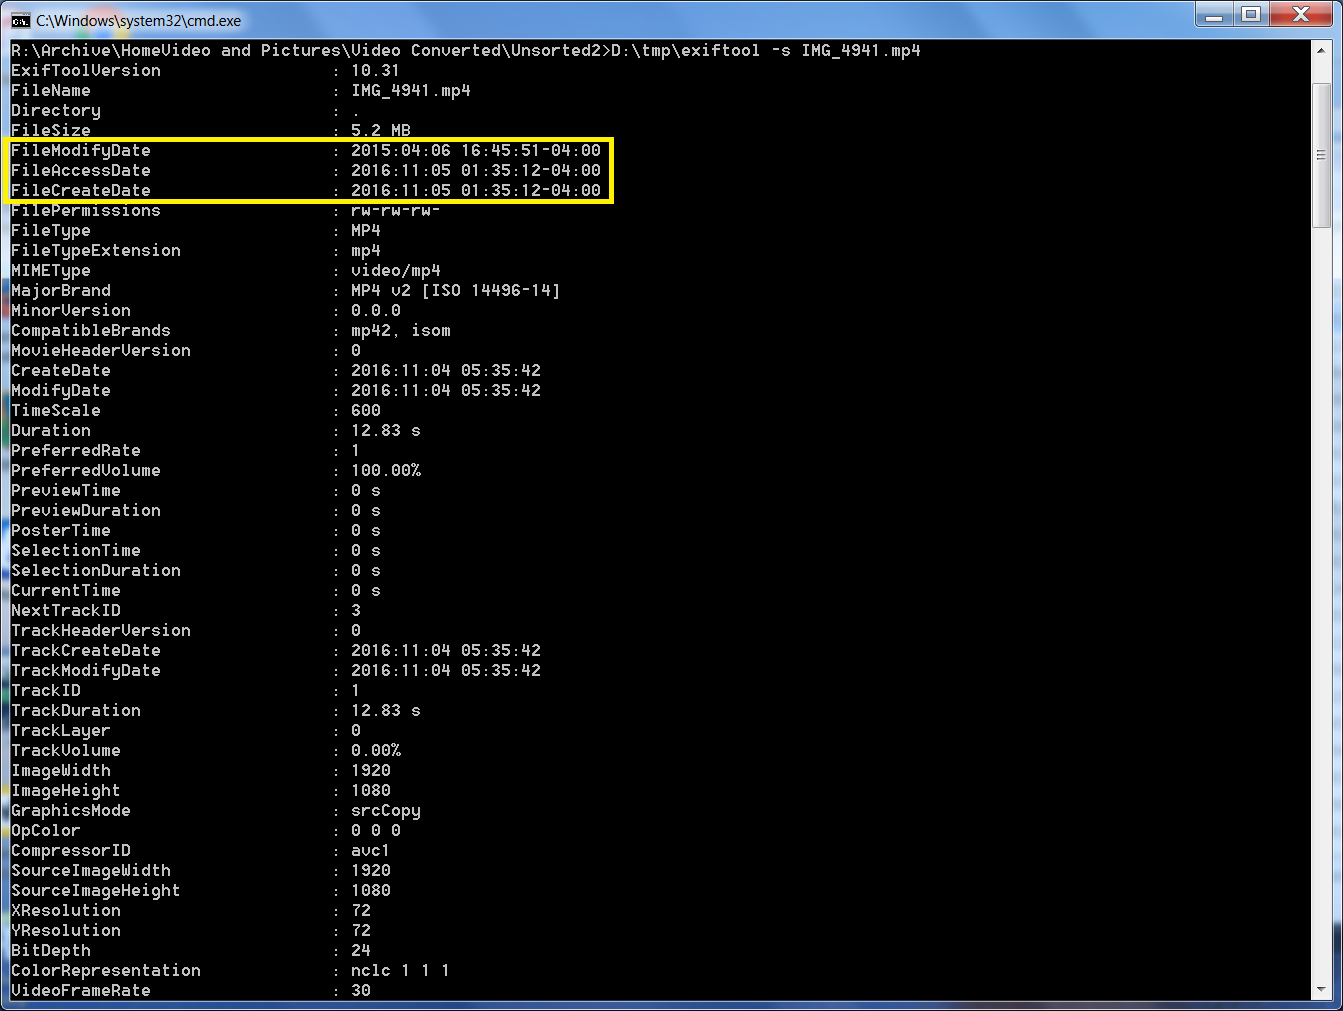Click the PreferredVolume value 100.00%
Viewport: 1343px width, 1011px height.
pos(386,471)
